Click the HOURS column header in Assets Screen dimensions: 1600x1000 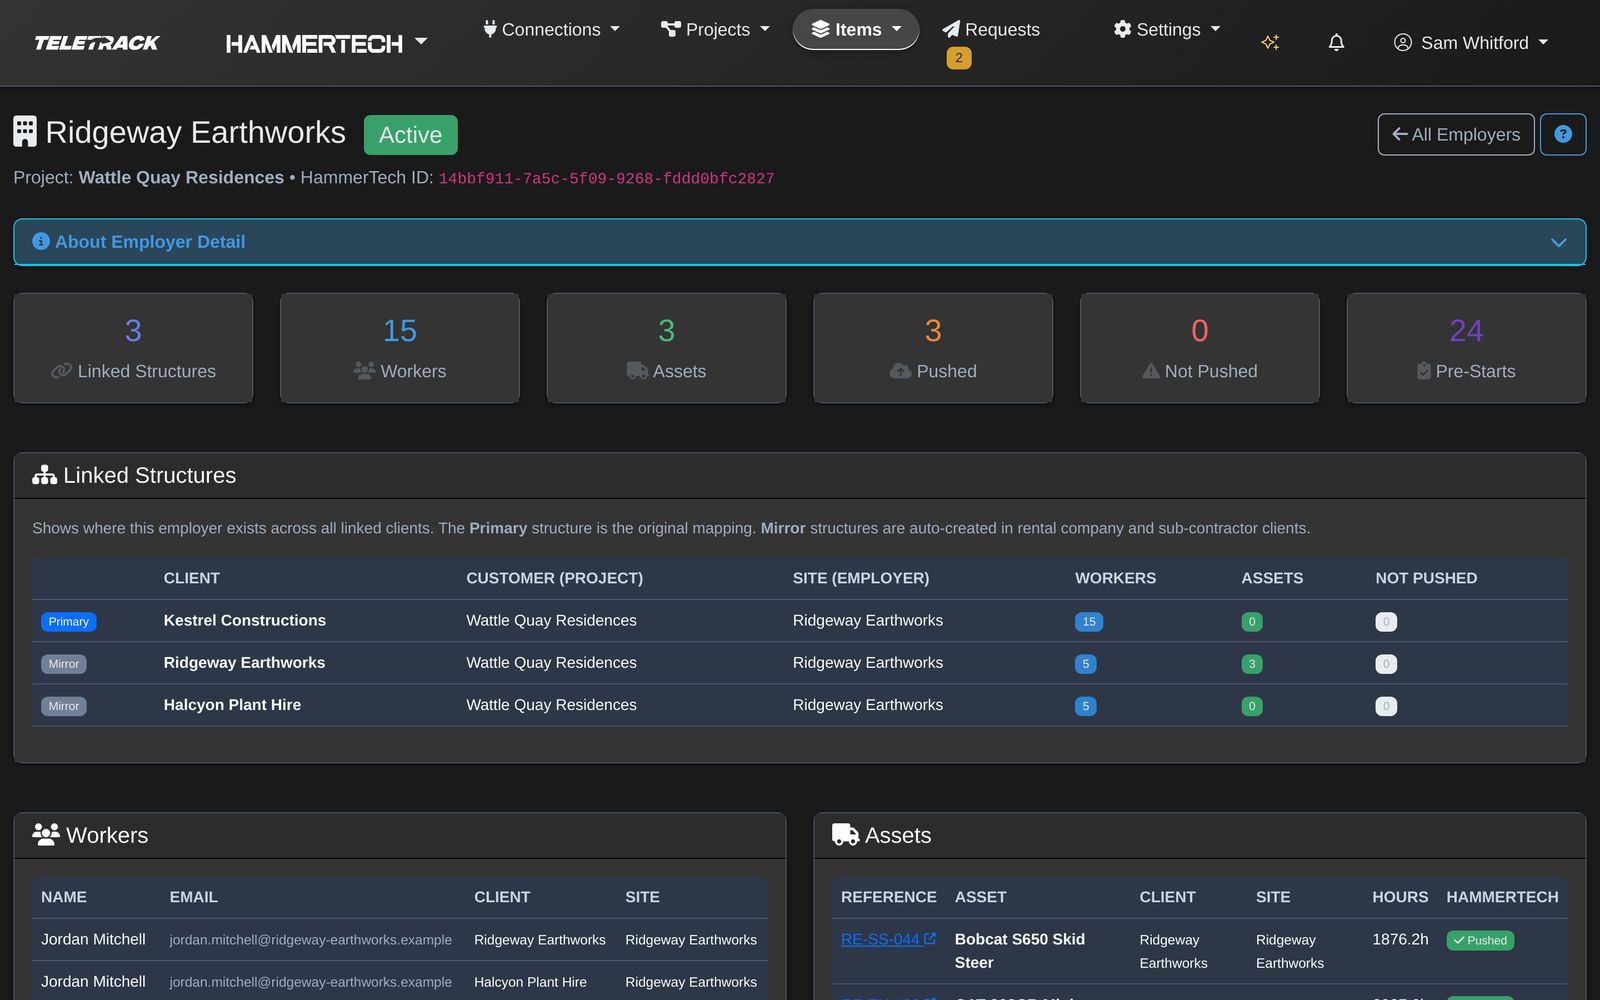(1400, 897)
